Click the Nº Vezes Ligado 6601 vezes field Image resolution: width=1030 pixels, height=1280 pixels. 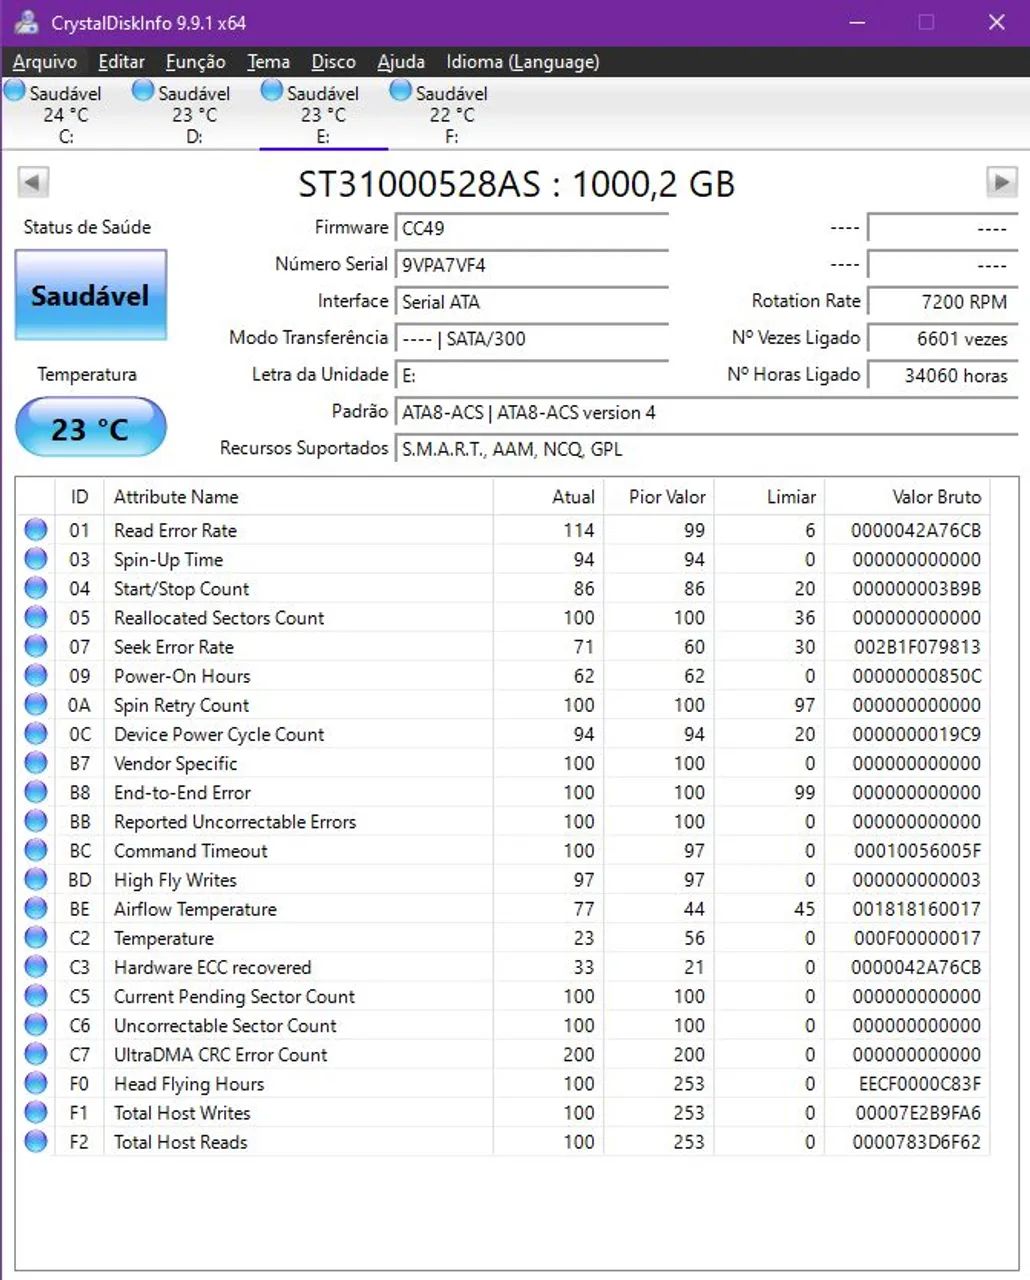[943, 339]
